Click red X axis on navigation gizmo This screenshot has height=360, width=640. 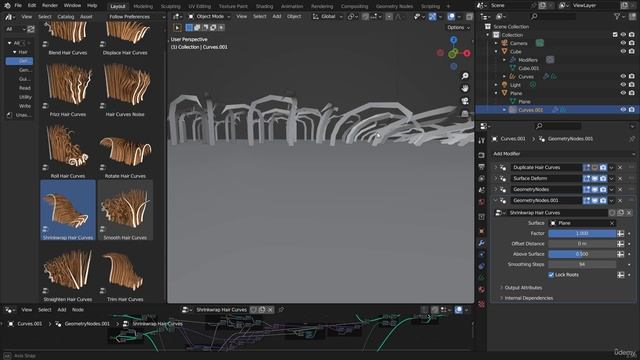pos(467,53)
